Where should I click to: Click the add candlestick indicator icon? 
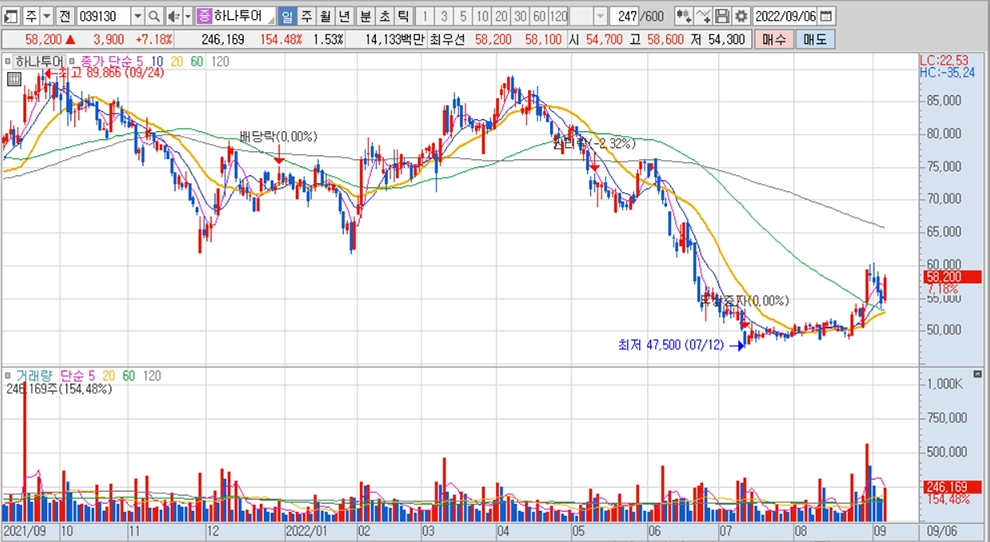click(682, 17)
